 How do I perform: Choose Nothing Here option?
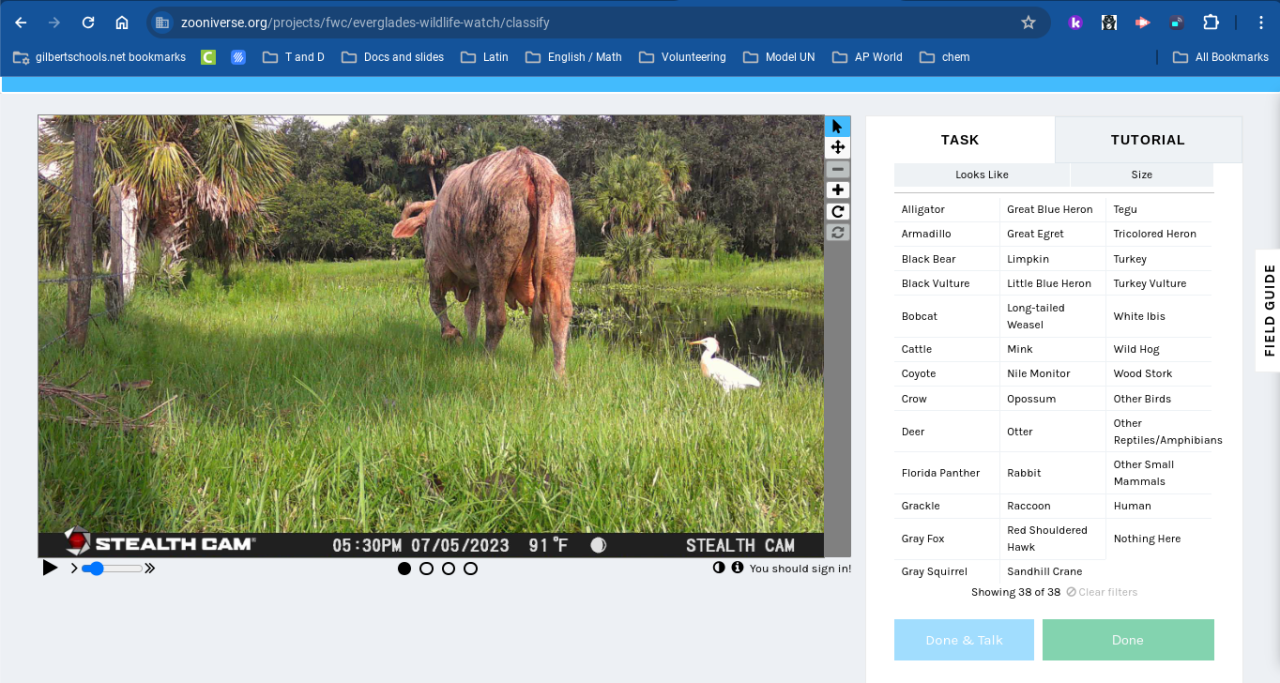(1159, 538)
